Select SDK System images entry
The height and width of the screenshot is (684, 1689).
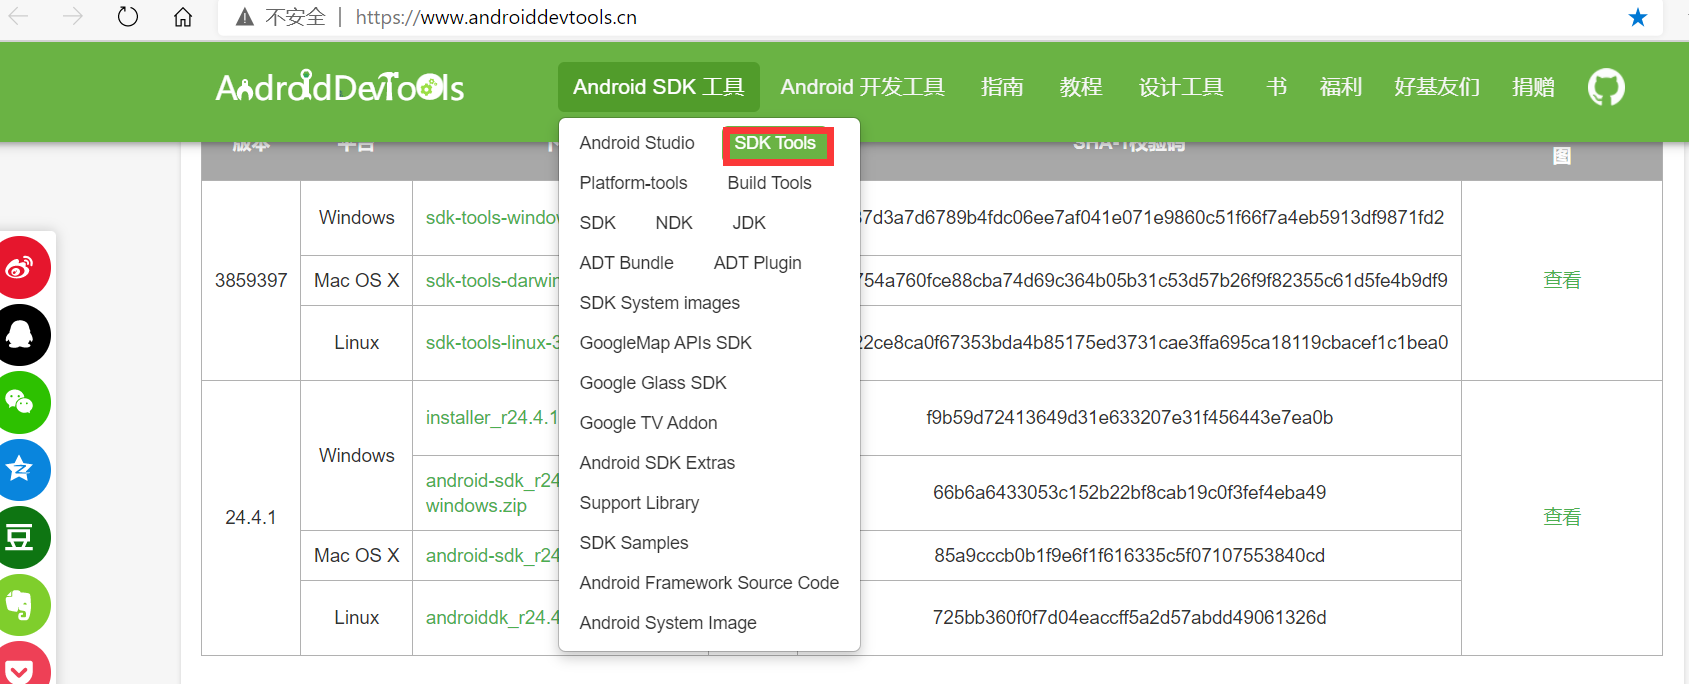(659, 303)
